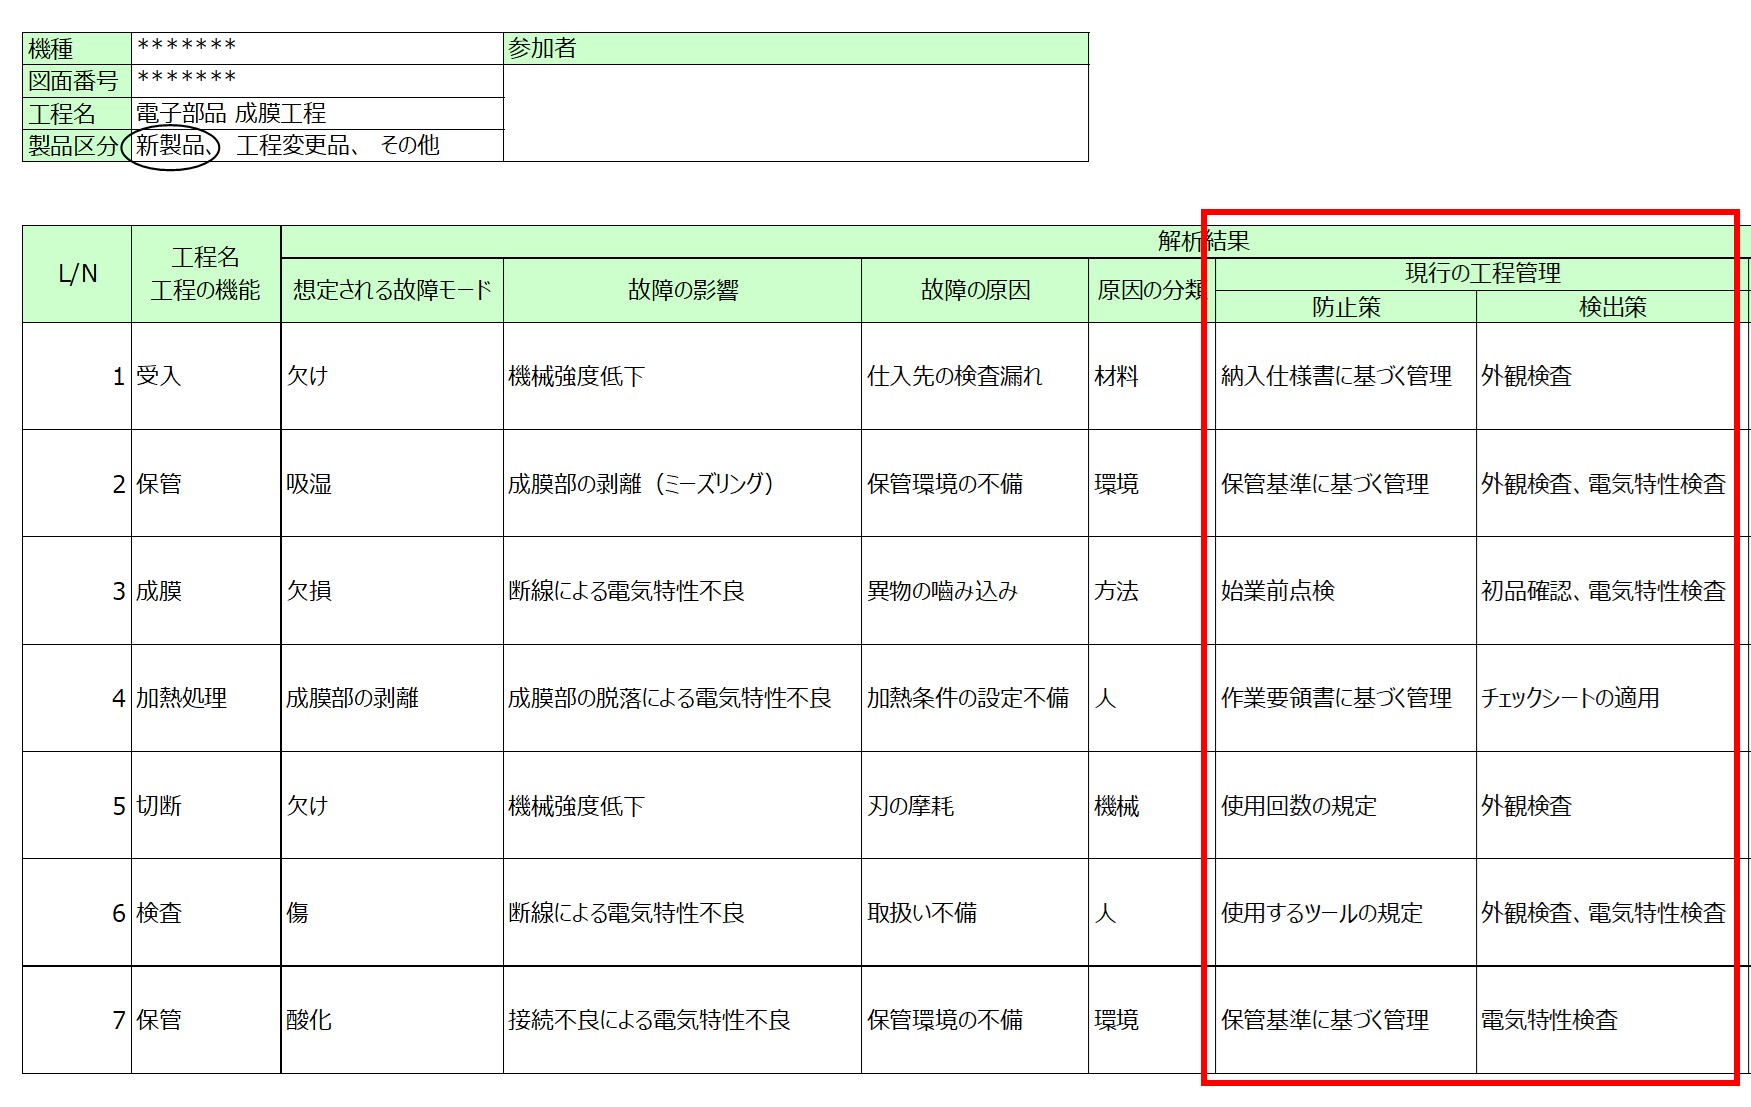Select row 1 受入 cell

point(206,376)
